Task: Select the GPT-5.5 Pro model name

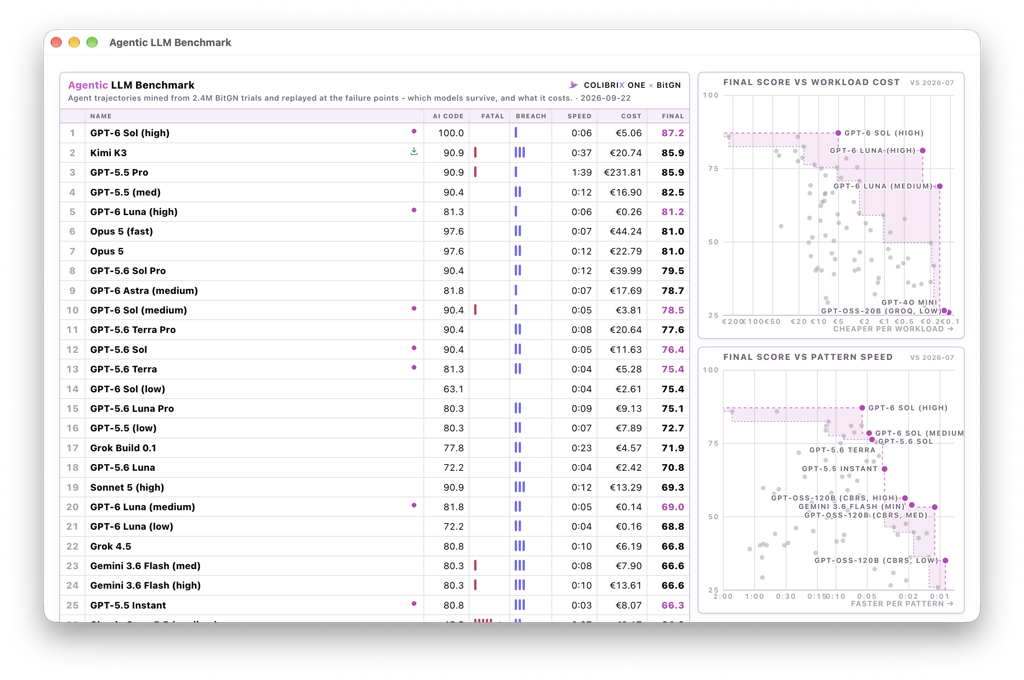Action: point(119,172)
